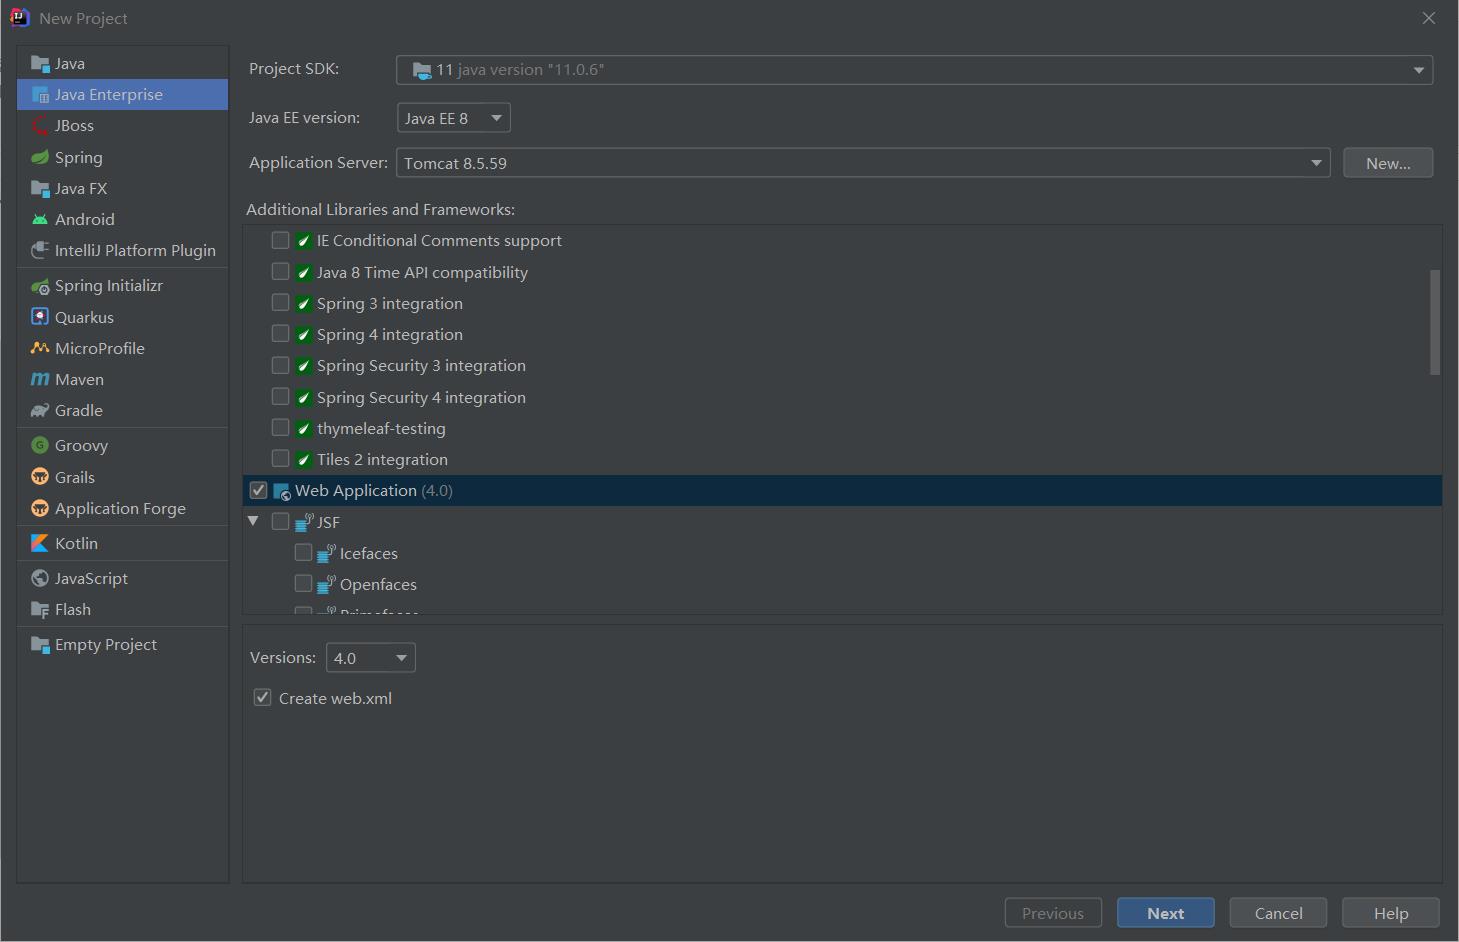Click the IntelliJ Platform Plugin icon
Screen dimensions: 1459x942
click(40, 250)
